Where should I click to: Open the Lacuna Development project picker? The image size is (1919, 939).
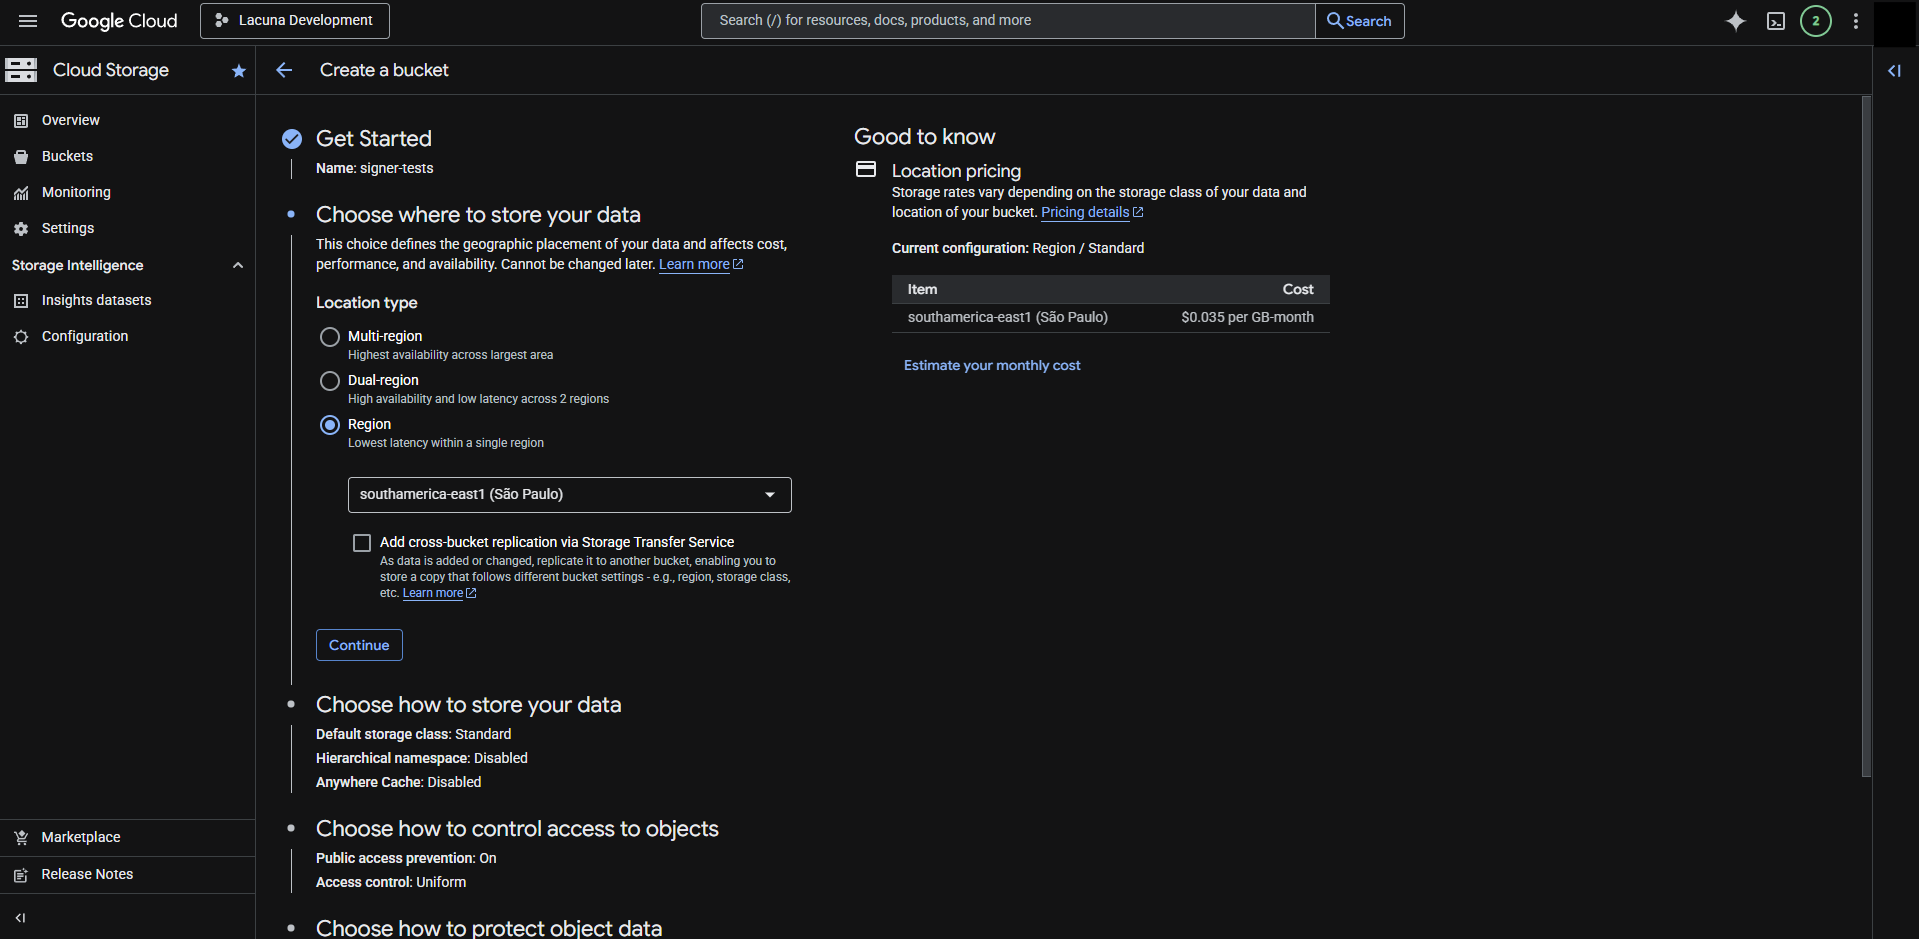(295, 21)
